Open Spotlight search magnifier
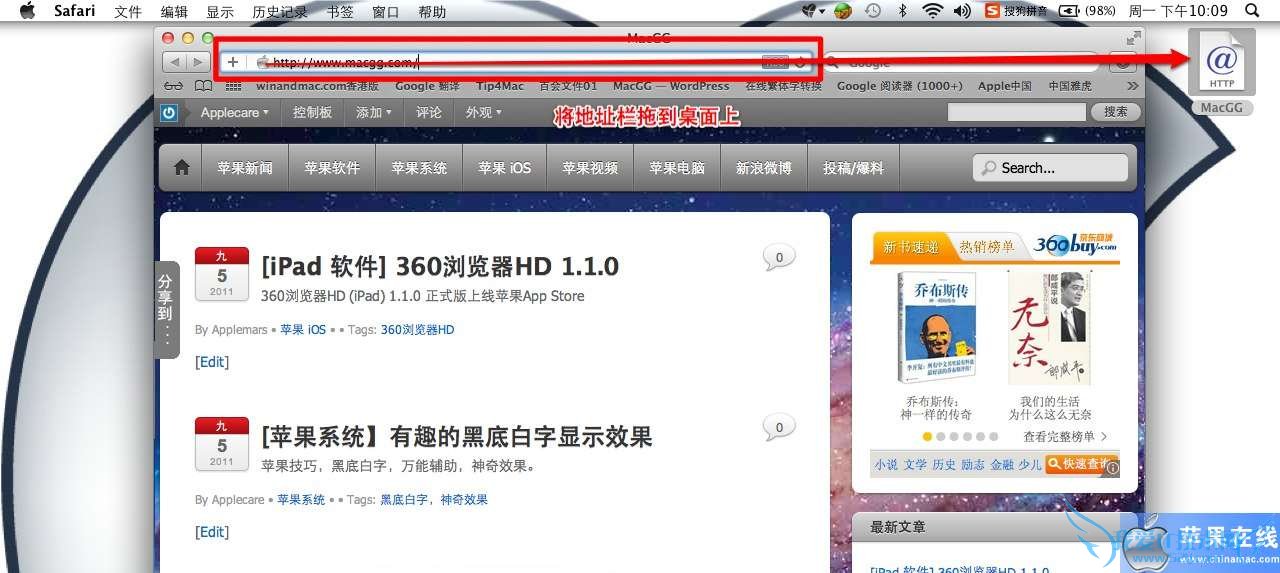1280x573 pixels. 1252,11
